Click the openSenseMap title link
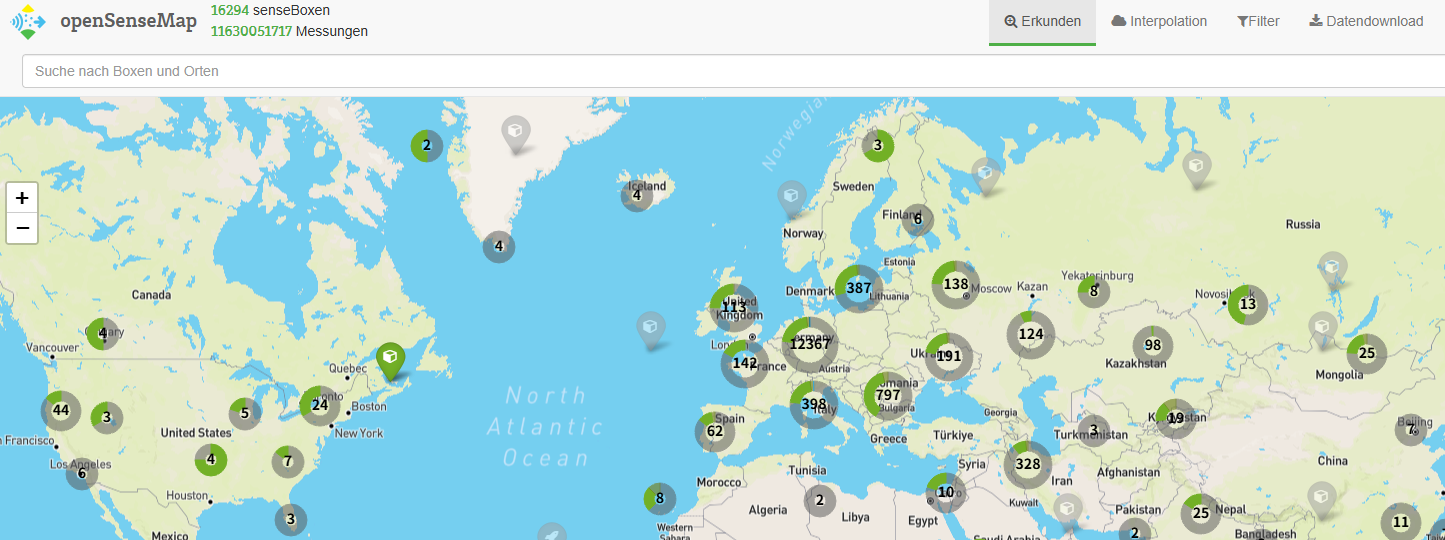The image size is (1445, 540). pyautogui.click(x=128, y=22)
